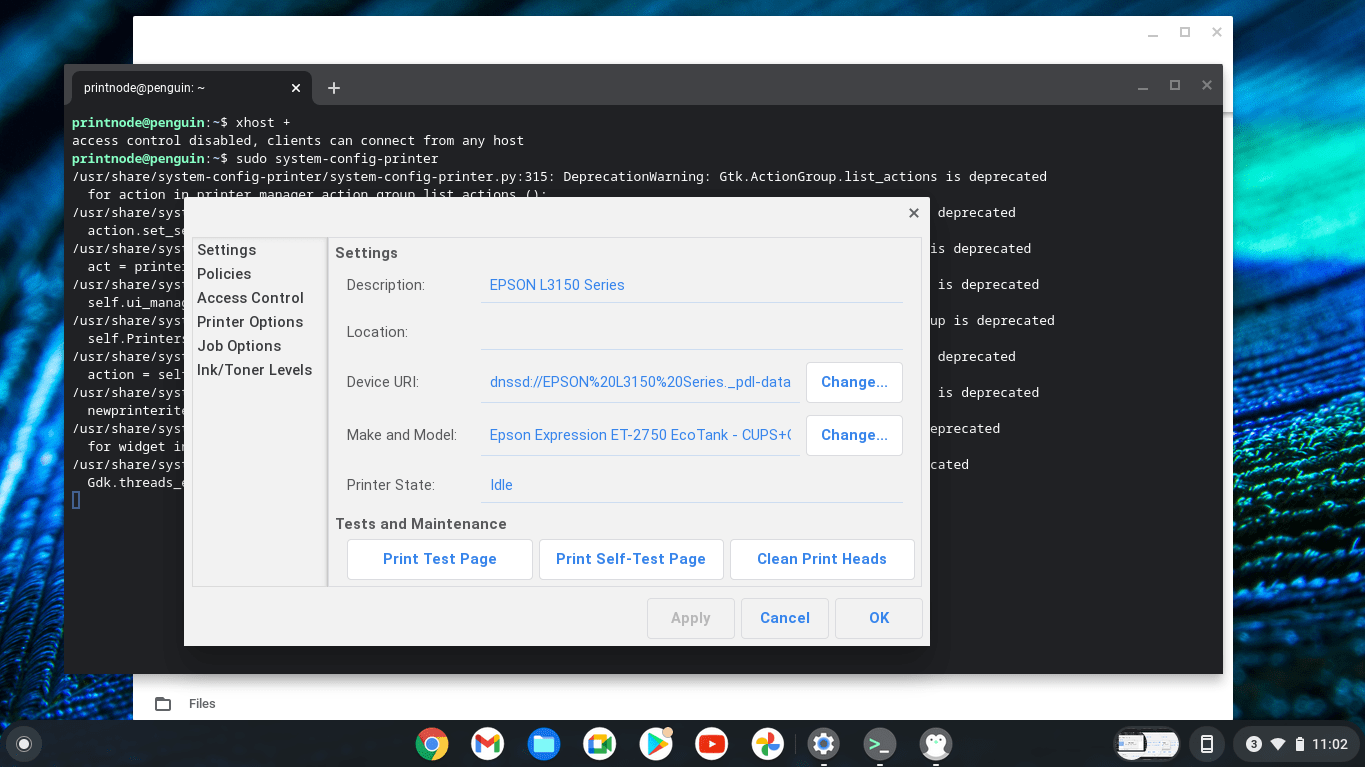Open the screenshot preview thumbnail in tray
The height and width of the screenshot is (767, 1365).
(x=1147, y=744)
